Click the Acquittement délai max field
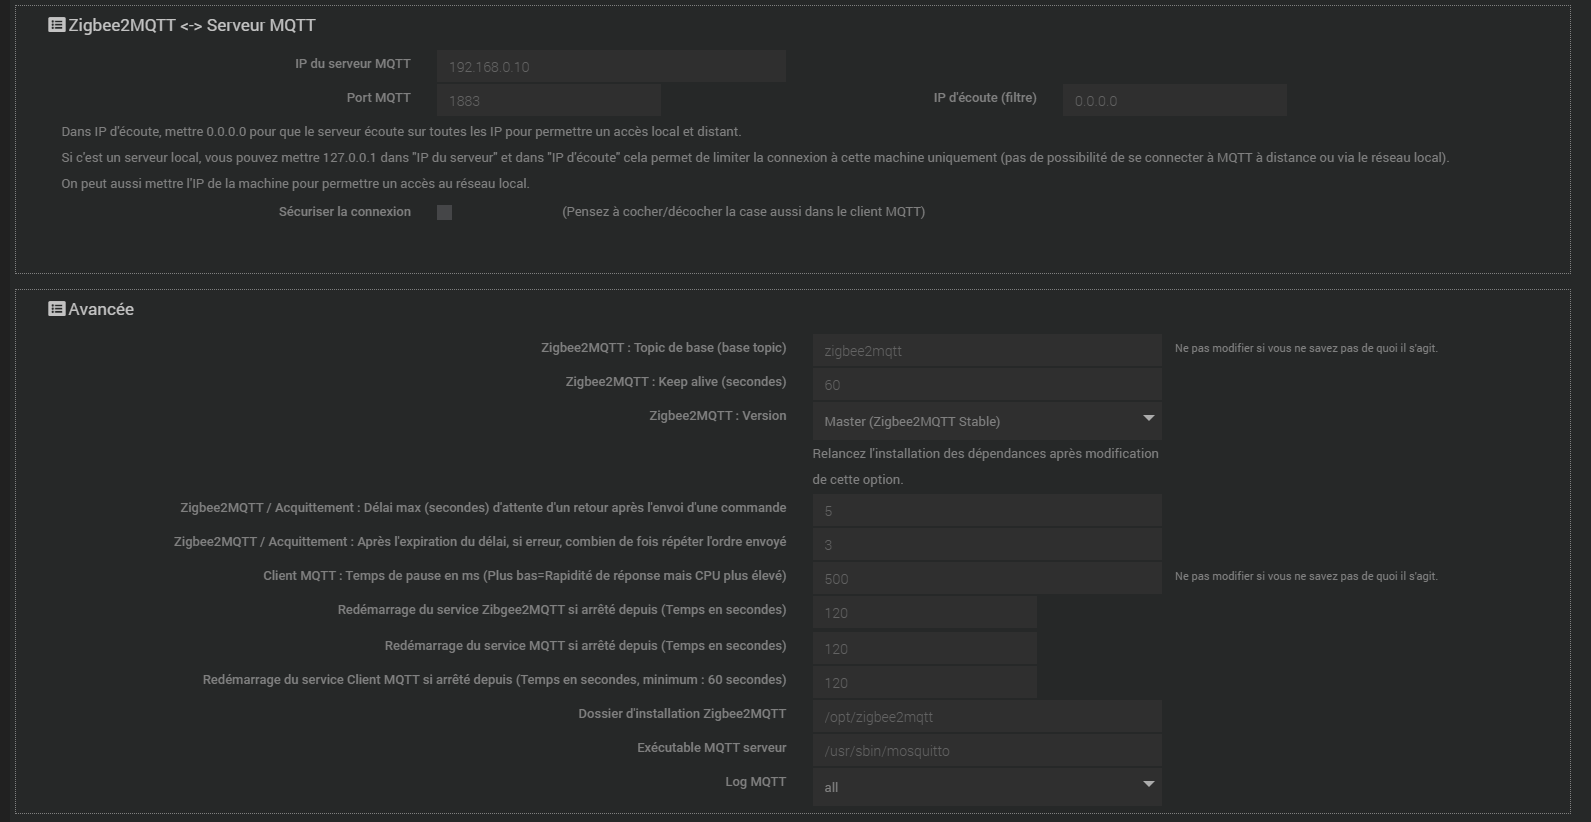 986,511
